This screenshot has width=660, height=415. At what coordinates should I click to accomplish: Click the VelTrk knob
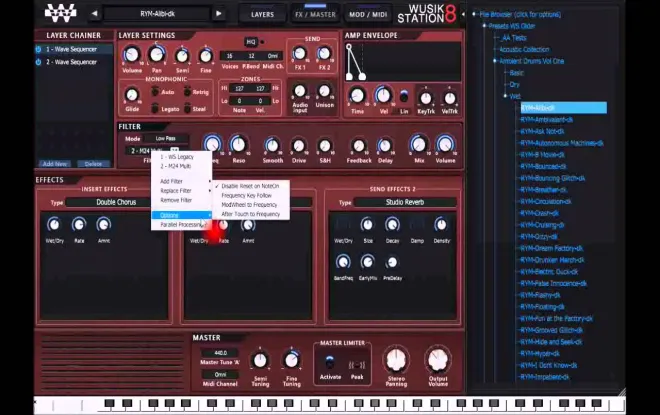450,99
